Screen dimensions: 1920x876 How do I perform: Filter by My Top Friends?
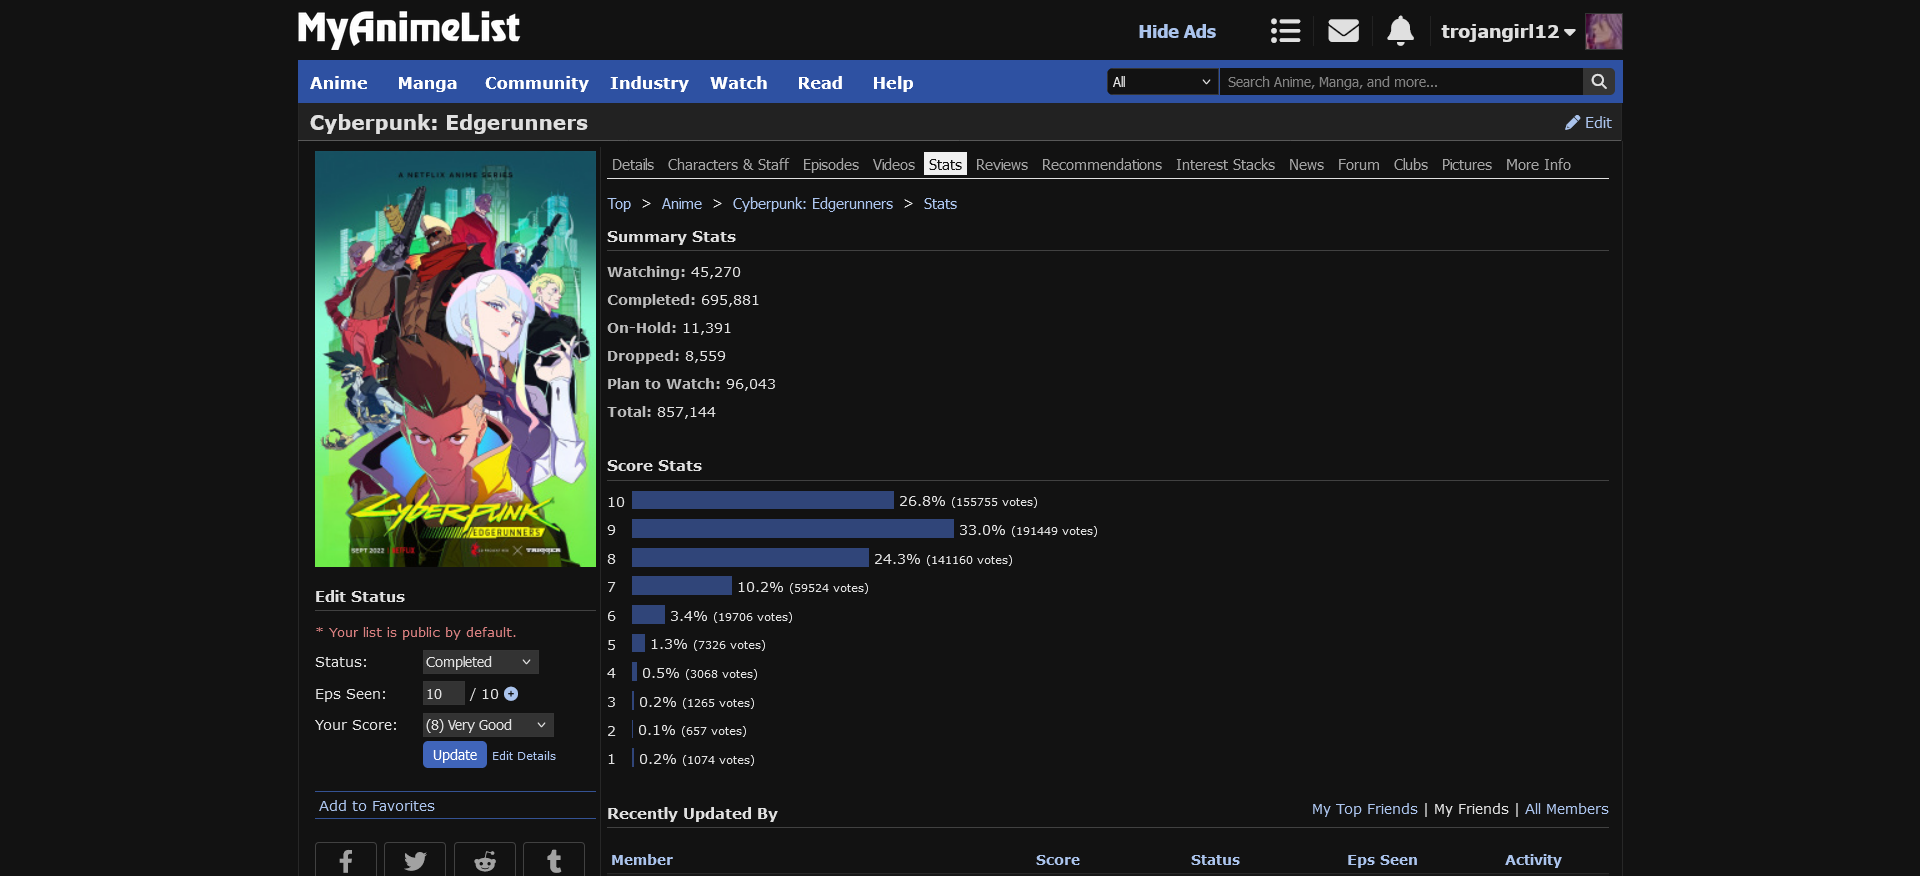(x=1365, y=809)
